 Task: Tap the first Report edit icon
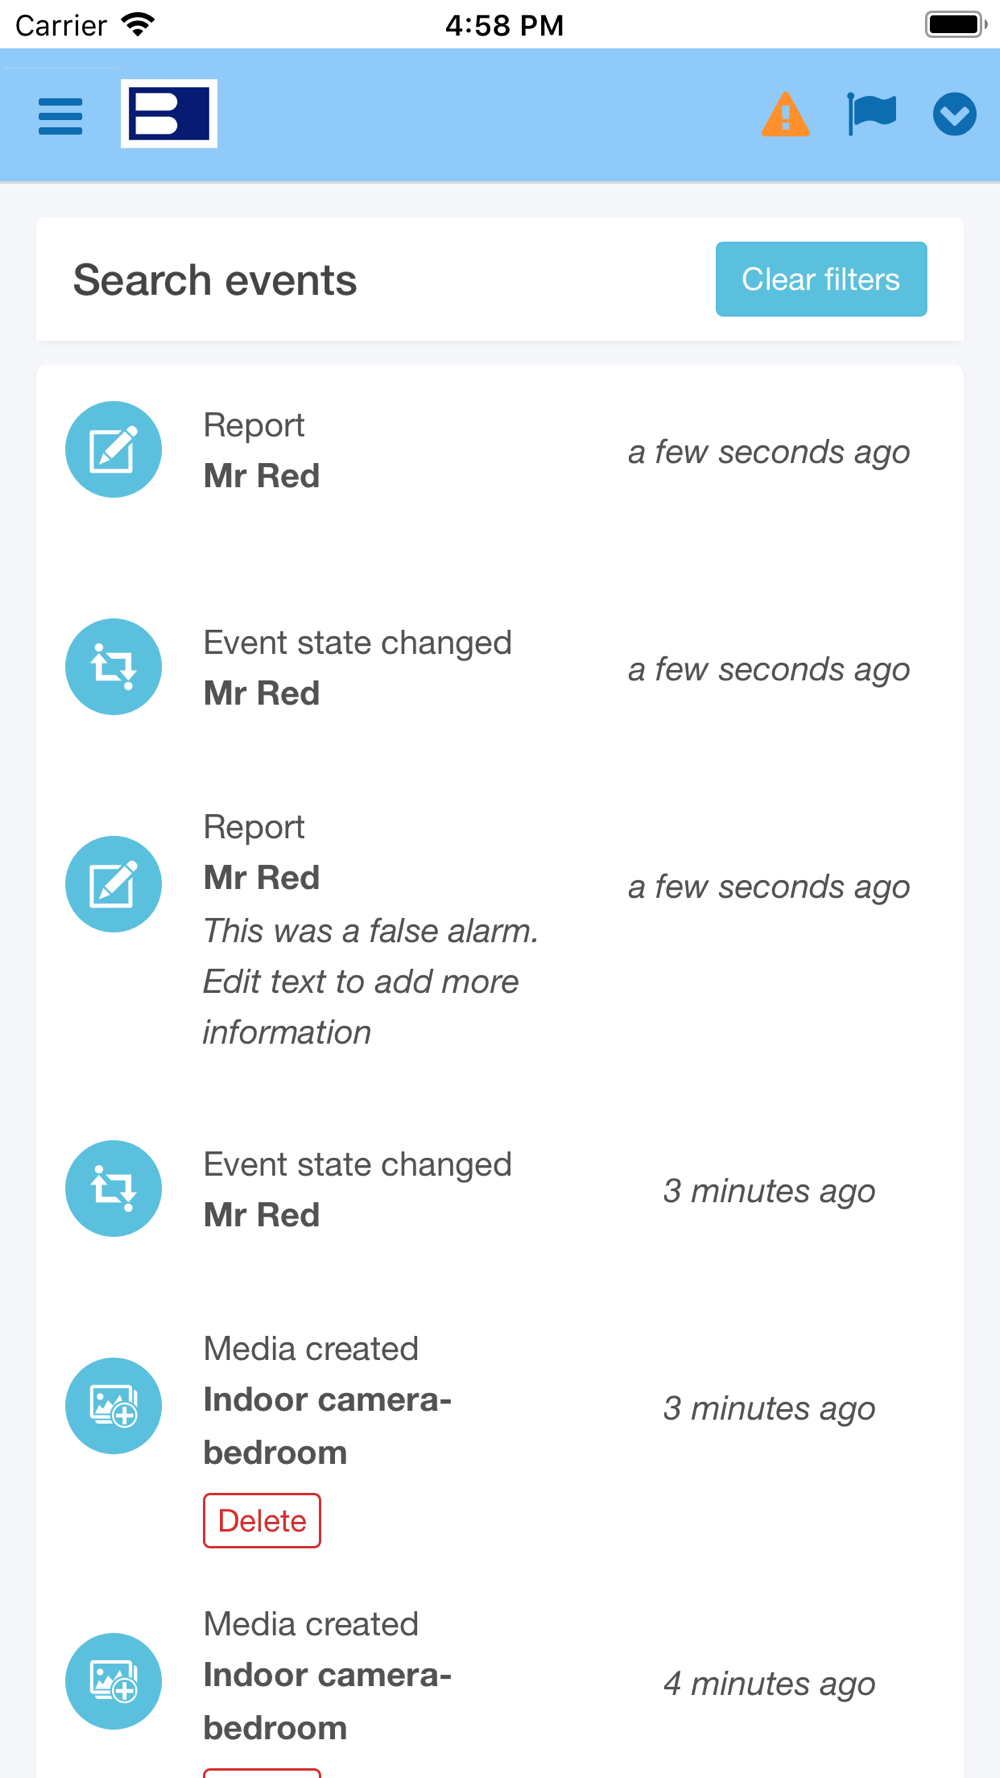[x=113, y=450]
